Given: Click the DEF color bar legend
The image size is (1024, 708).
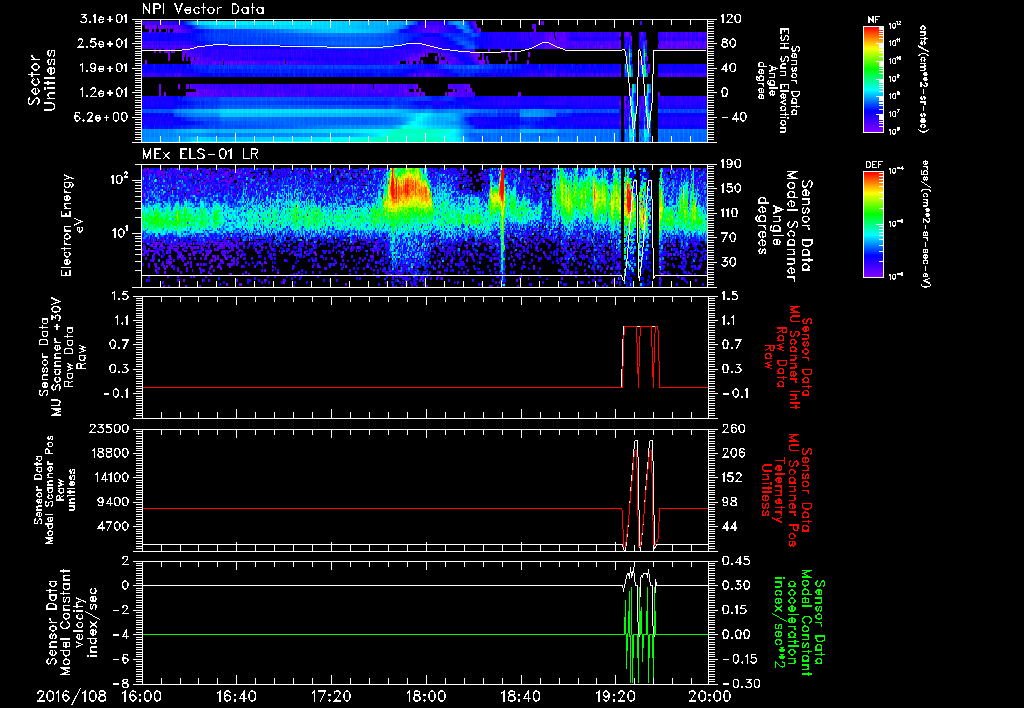Looking at the screenshot, I should point(874,221).
